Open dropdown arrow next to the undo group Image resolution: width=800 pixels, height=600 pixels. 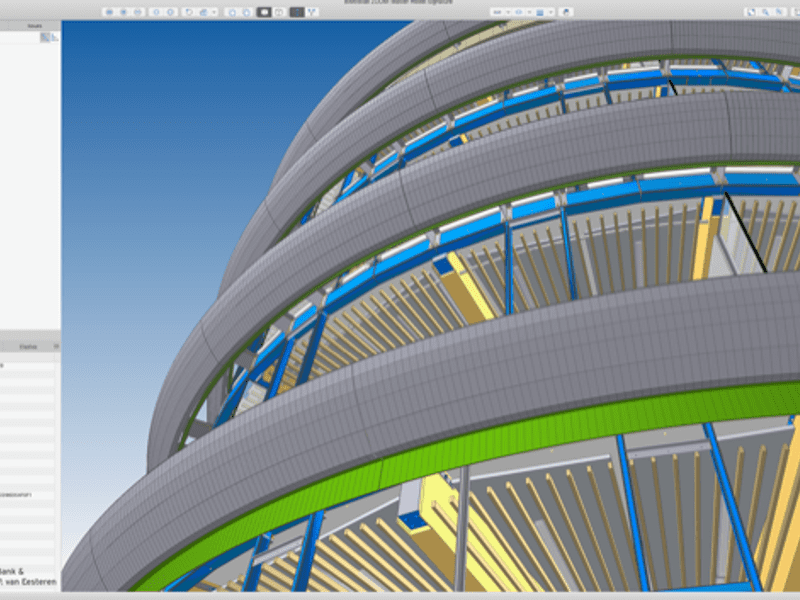point(214,12)
